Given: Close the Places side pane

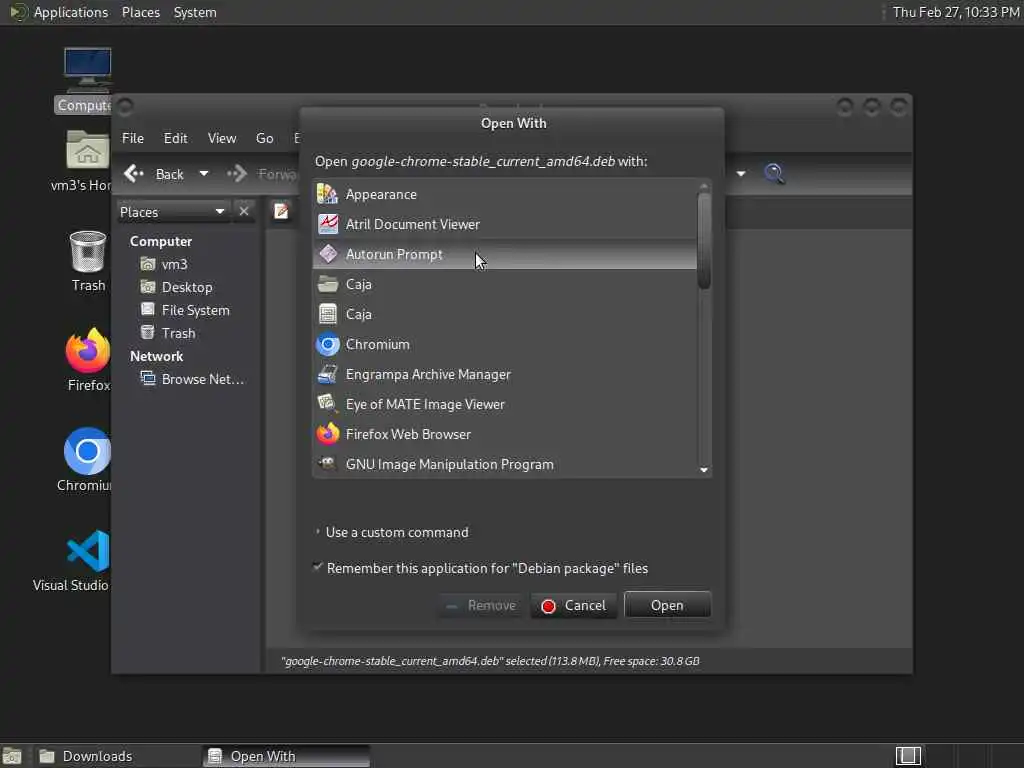Looking at the screenshot, I should click(x=244, y=211).
